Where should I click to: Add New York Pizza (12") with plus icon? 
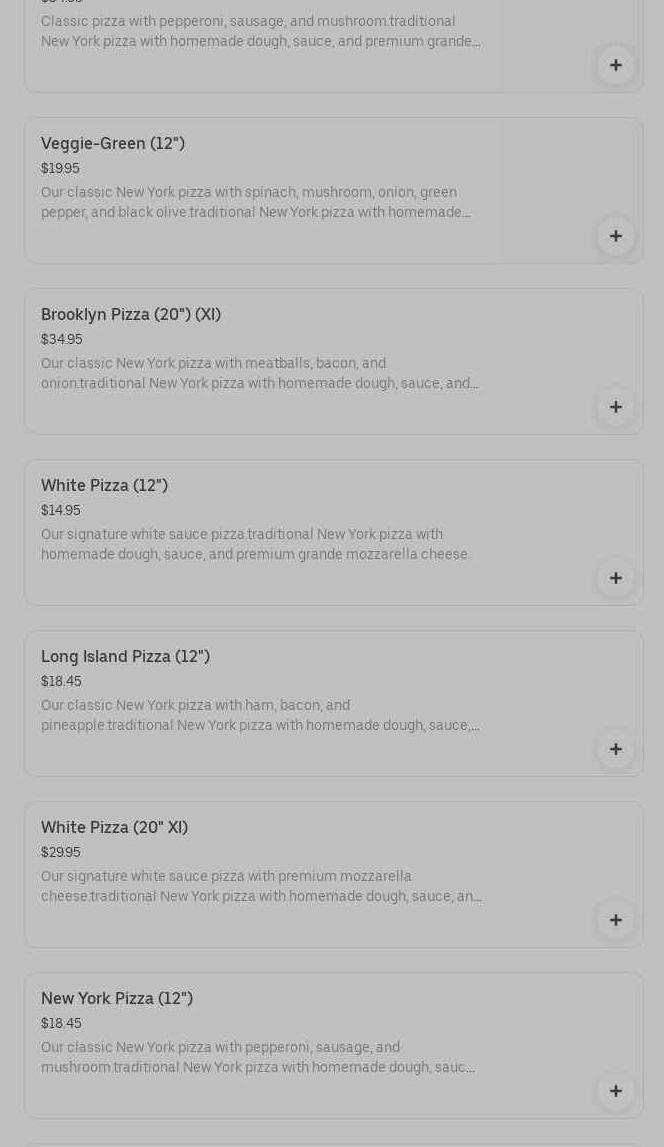615,1091
